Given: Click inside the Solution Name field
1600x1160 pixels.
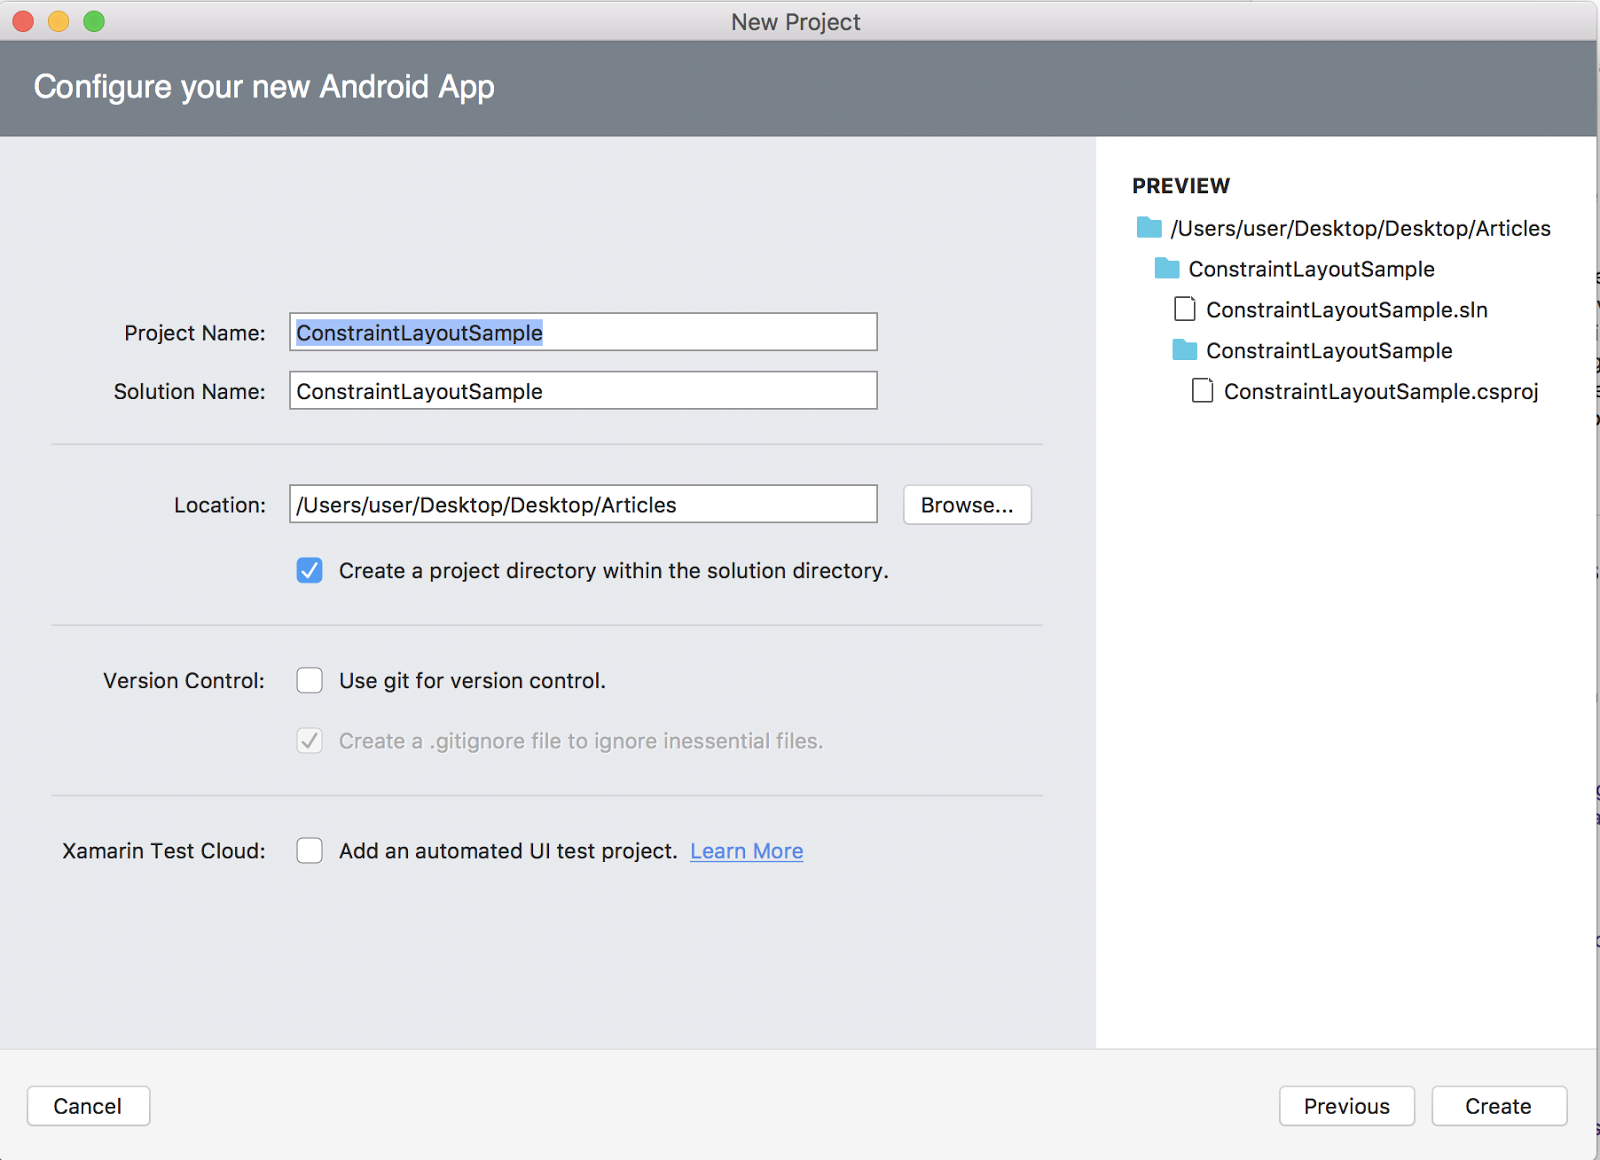Looking at the screenshot, I should (x=583, y=391).
